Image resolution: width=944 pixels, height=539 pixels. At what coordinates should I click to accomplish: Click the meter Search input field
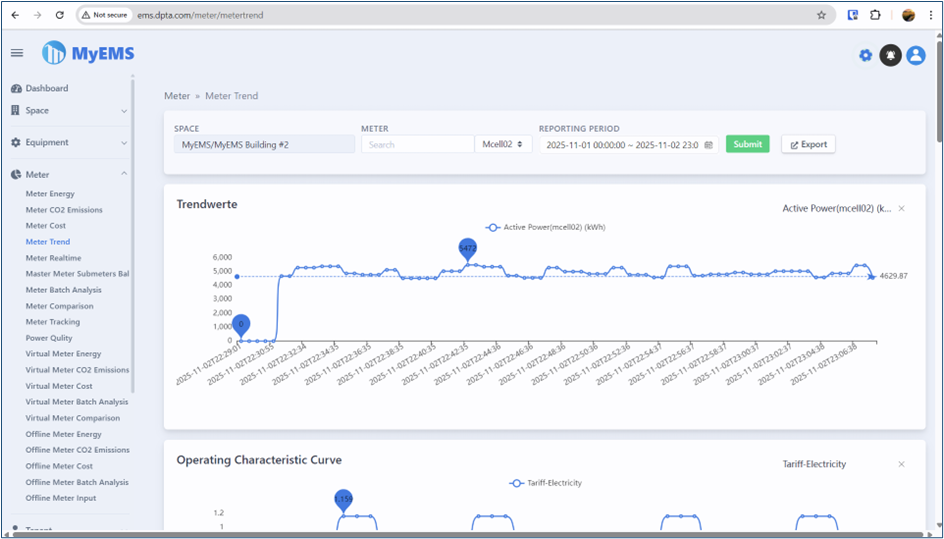[x=417, y=144]
